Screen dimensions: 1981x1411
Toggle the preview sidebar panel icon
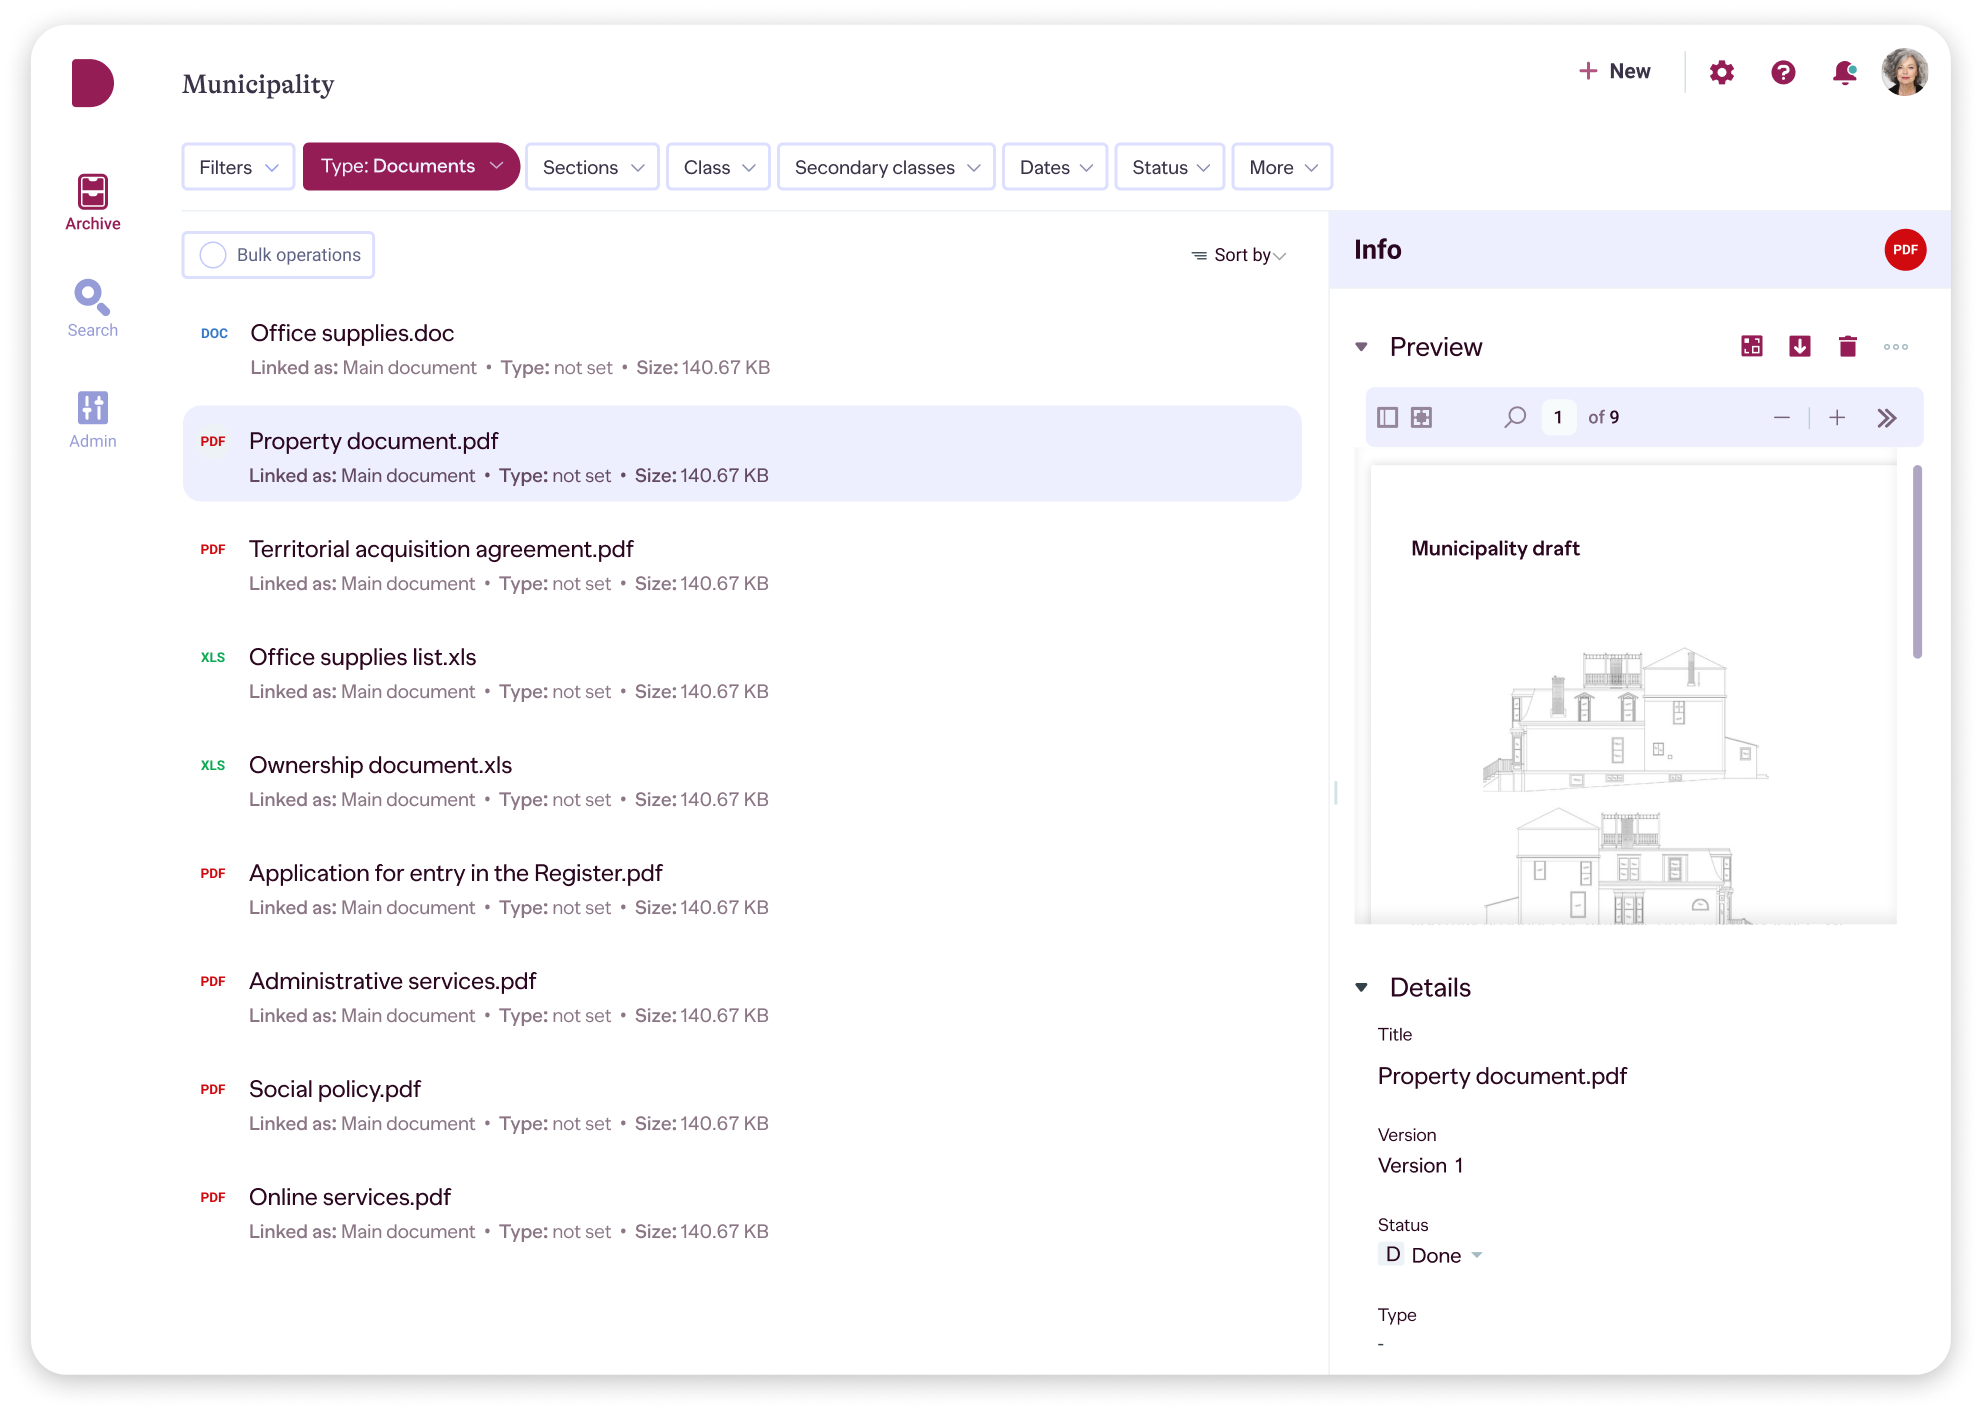1387,417
